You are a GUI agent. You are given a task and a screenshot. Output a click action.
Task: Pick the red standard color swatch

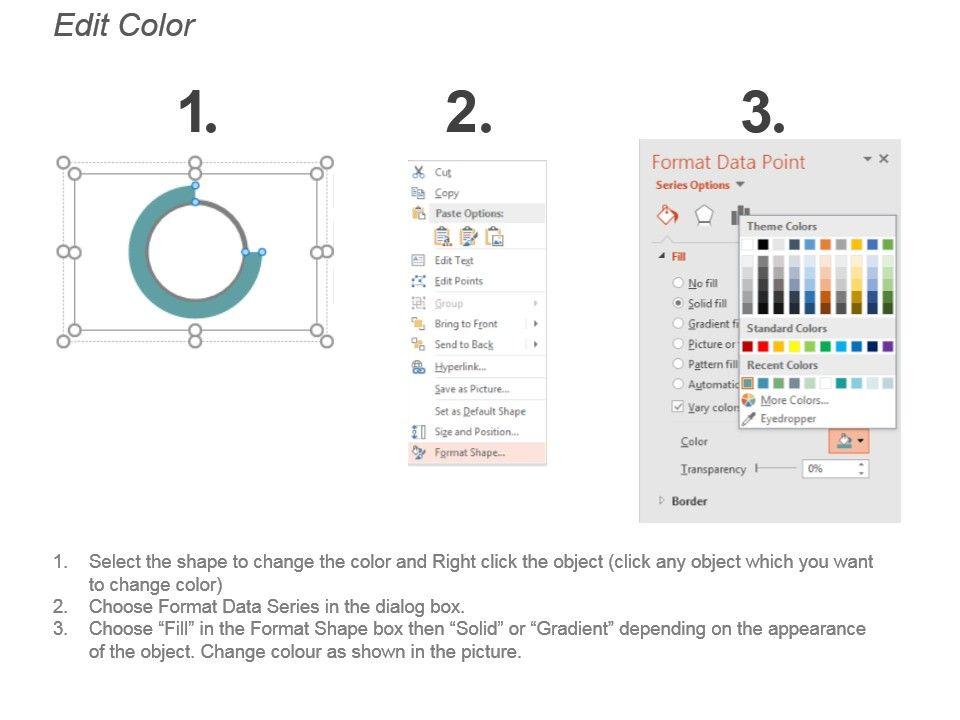[x=763, y=346]
